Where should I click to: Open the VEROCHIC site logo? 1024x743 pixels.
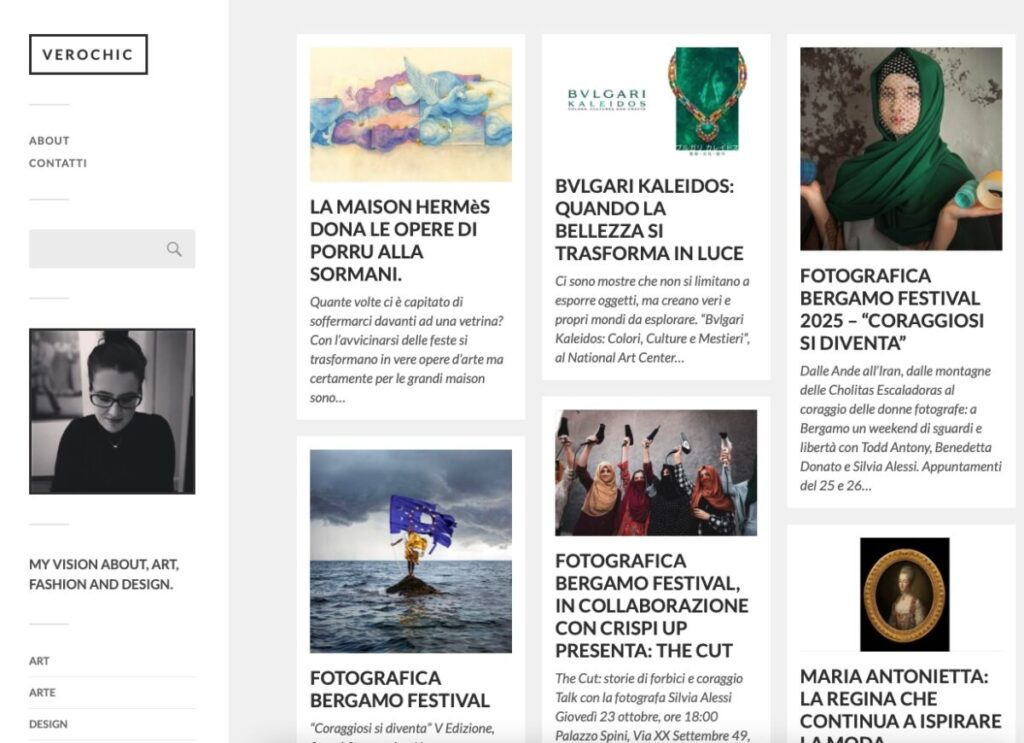point(88,54)
